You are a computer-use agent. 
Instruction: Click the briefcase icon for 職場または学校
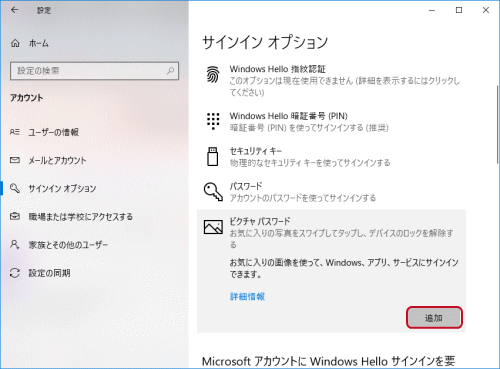tap(15, 216)
